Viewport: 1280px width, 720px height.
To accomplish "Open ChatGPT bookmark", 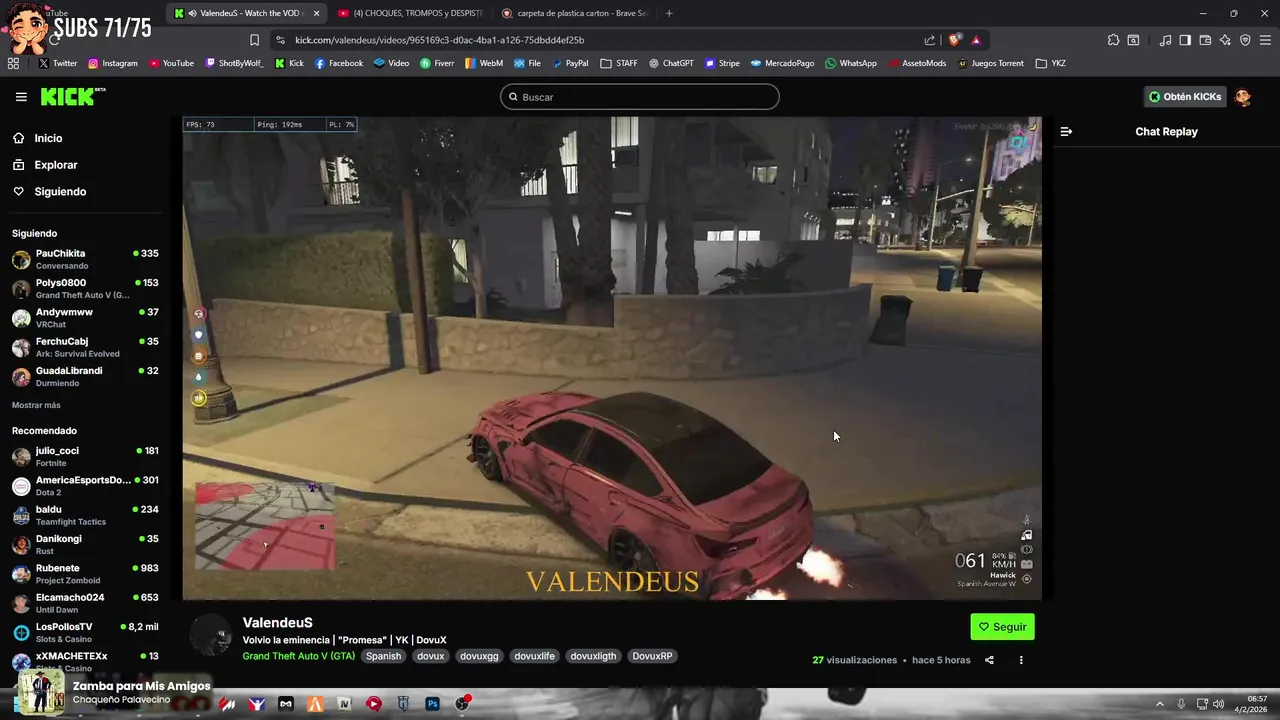I will pyautogui.click(x=670, y=63).
